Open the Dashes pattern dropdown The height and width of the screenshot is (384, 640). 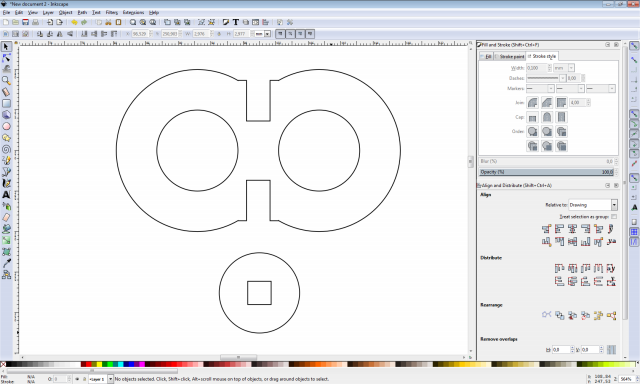(546, 78)
